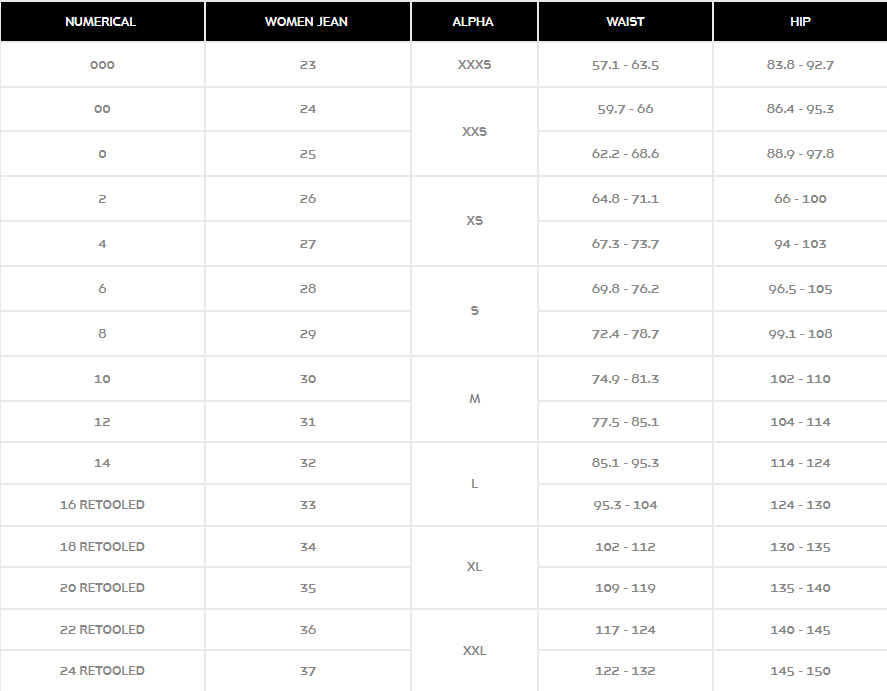Select the M alpha size cell
Screen dimensions: 887x691
pyautogui.click(x=474, y=399)
